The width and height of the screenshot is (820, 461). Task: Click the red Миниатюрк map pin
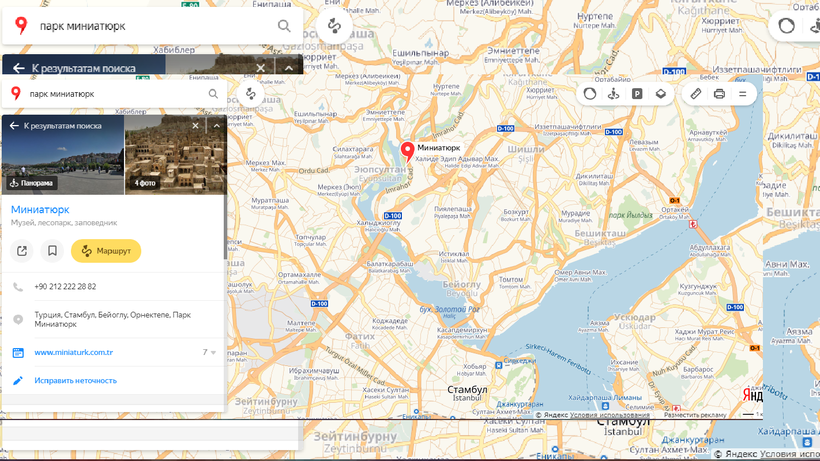(x=407, y=151)
